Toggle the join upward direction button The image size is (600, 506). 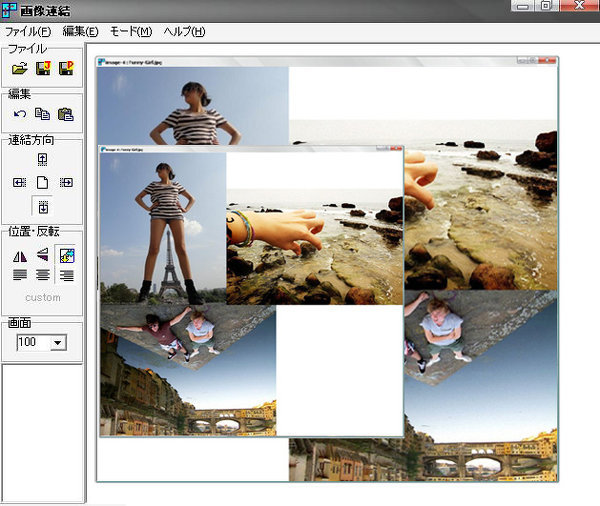tap(42, 159)
